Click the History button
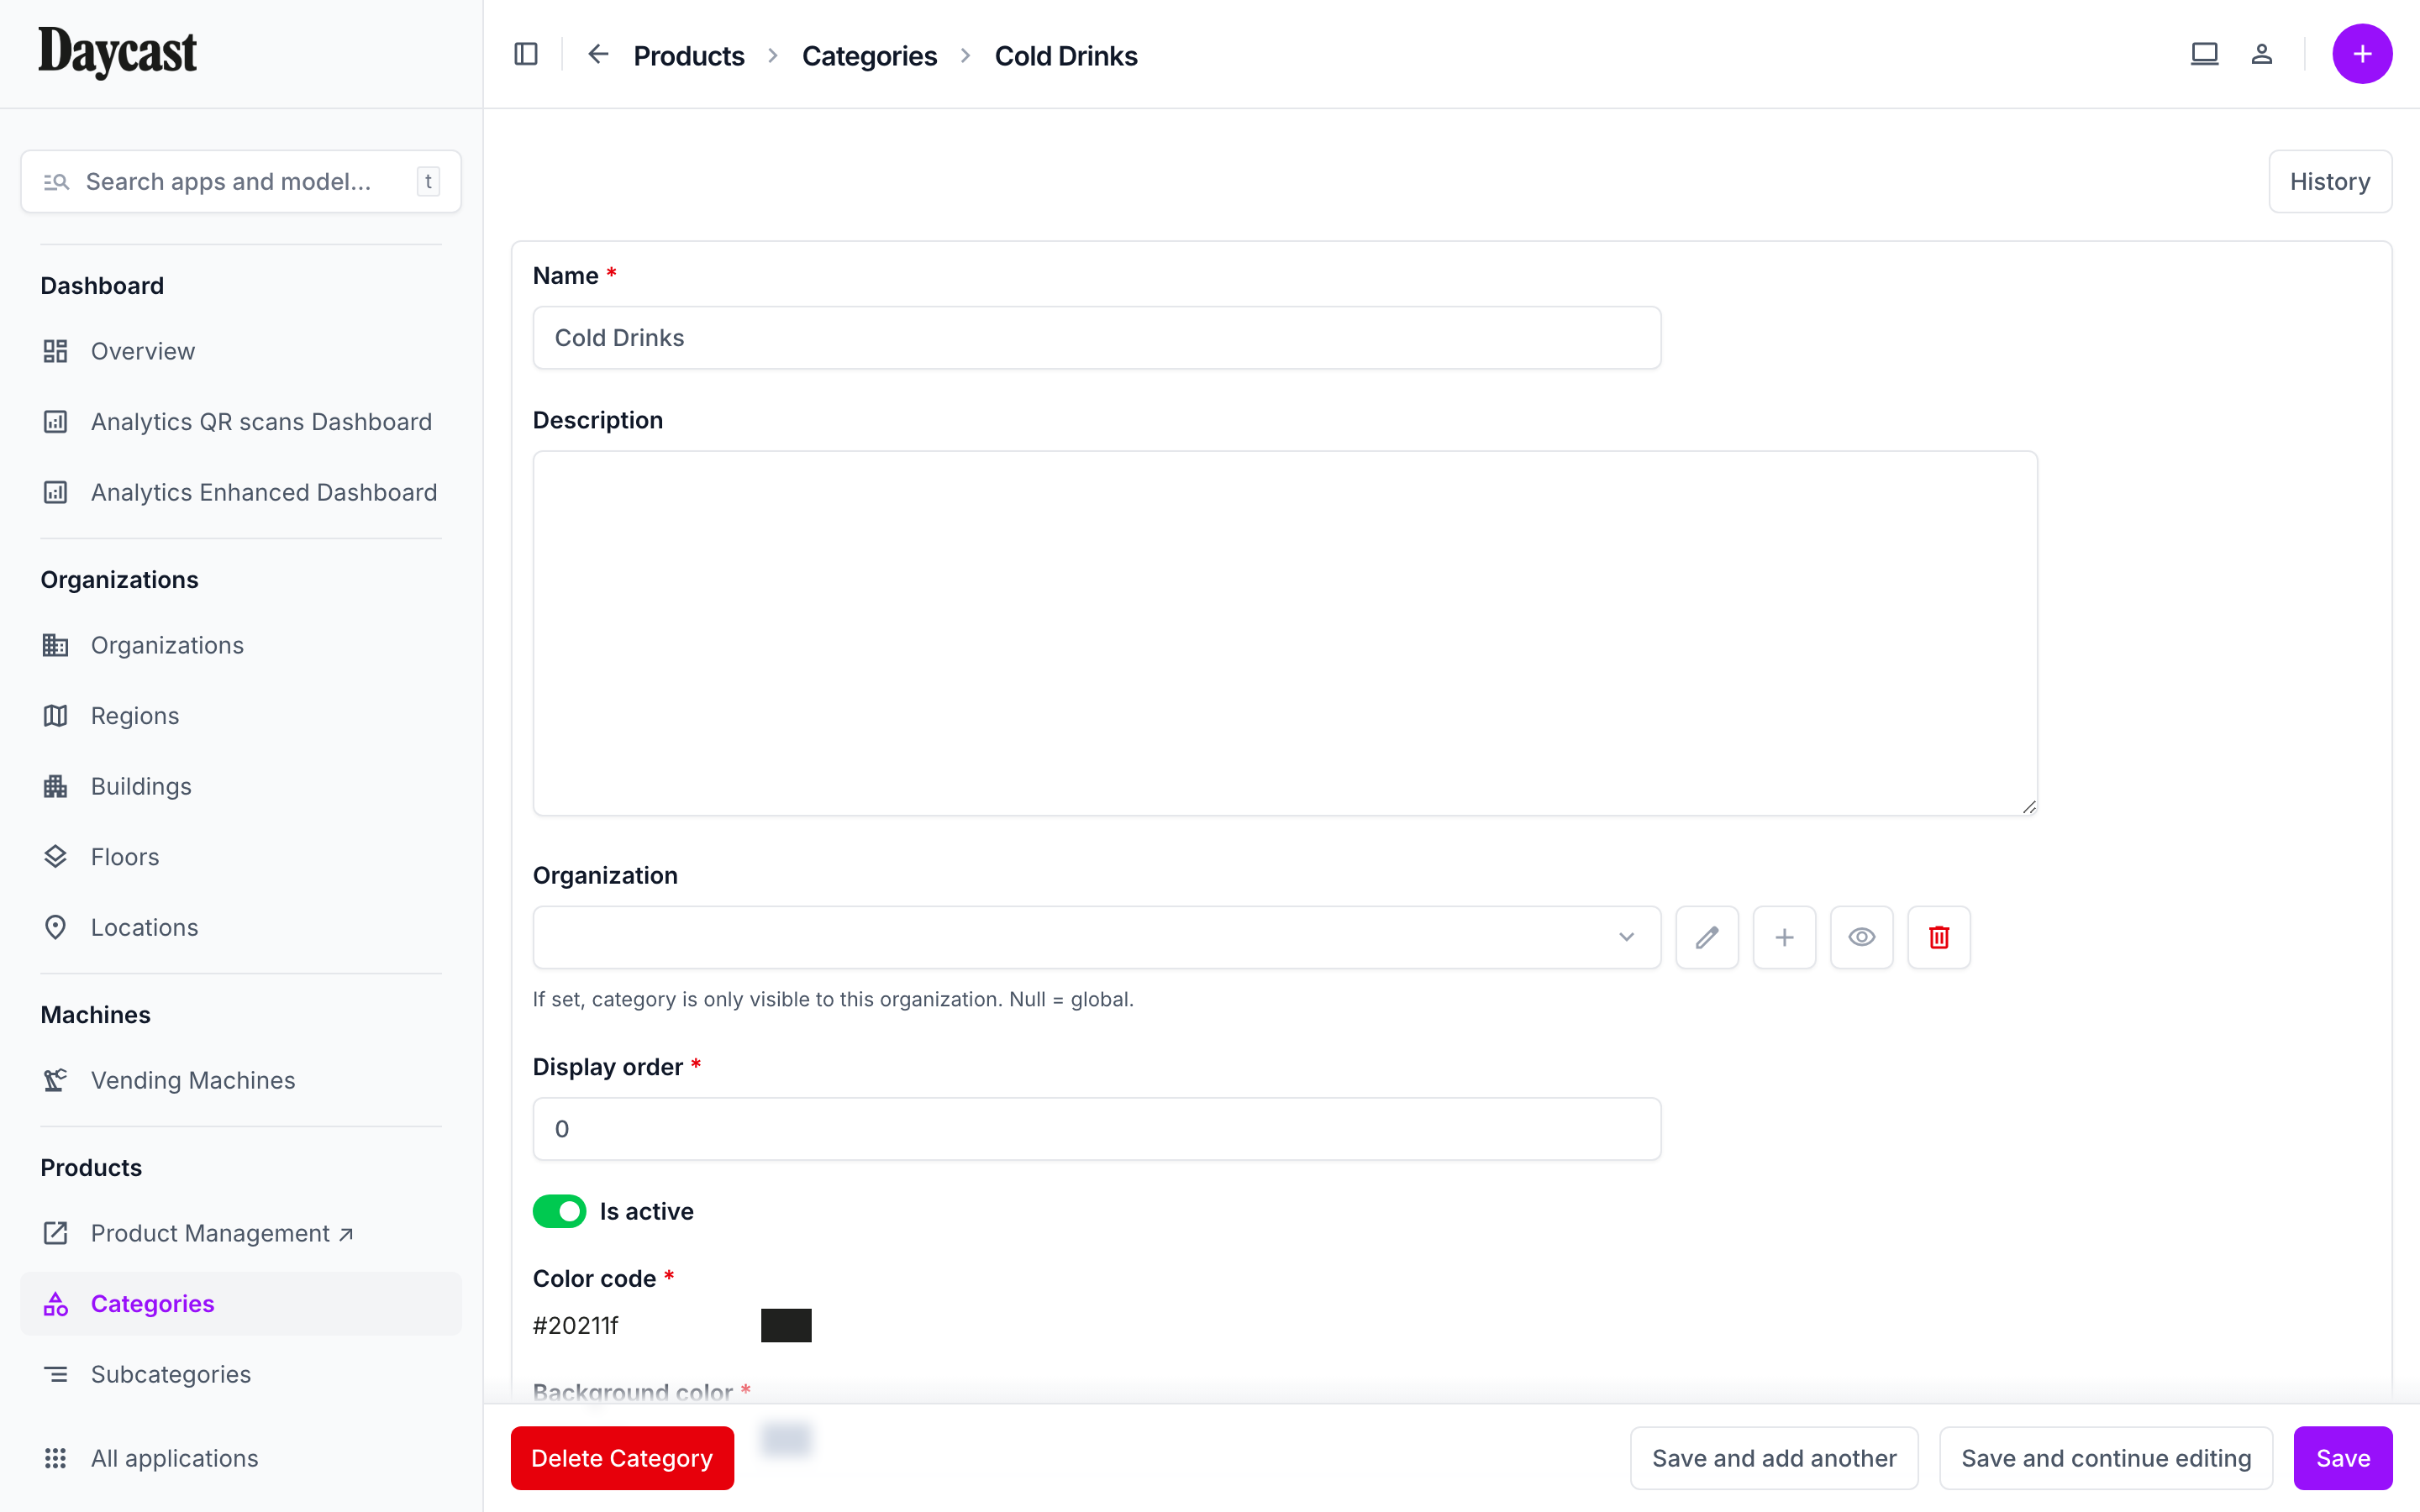This screenshot has width=2420, height=1512. [2329, 181]
